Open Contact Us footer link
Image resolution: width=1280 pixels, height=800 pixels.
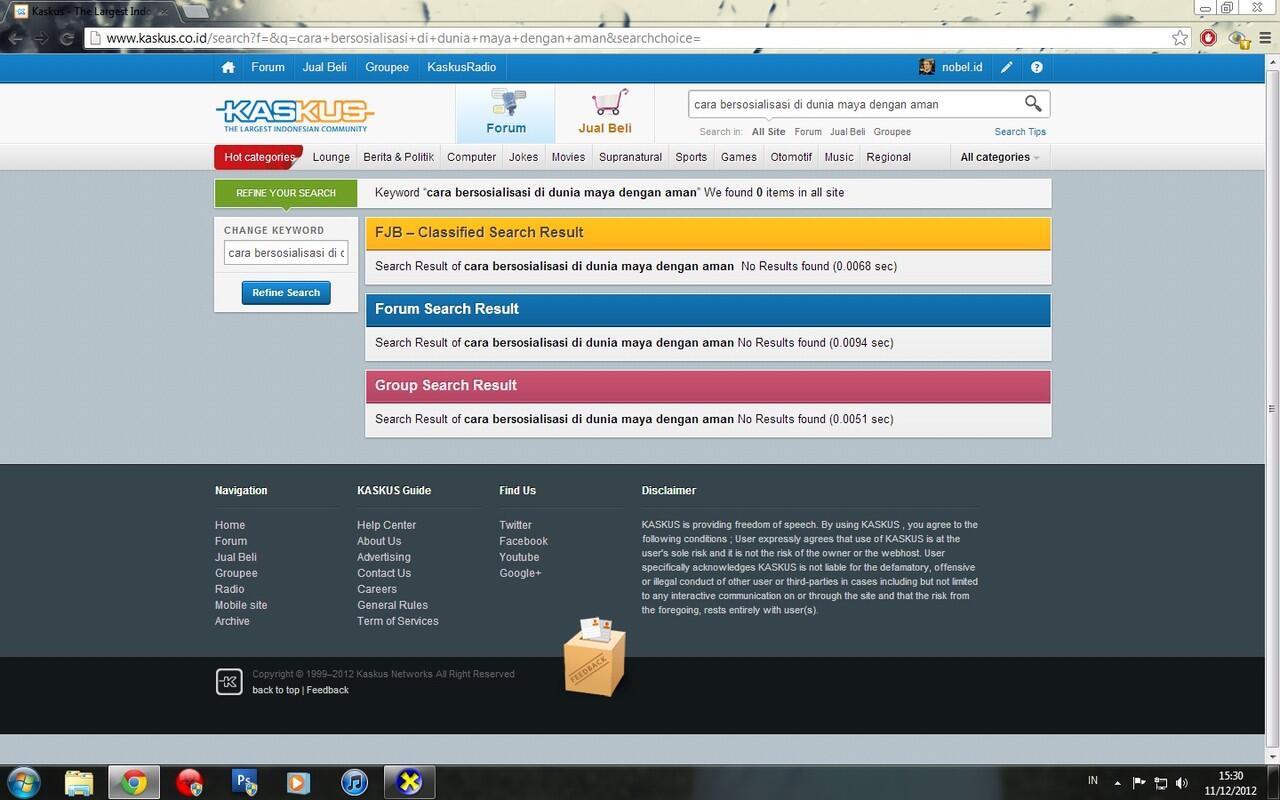coord(384,573)
